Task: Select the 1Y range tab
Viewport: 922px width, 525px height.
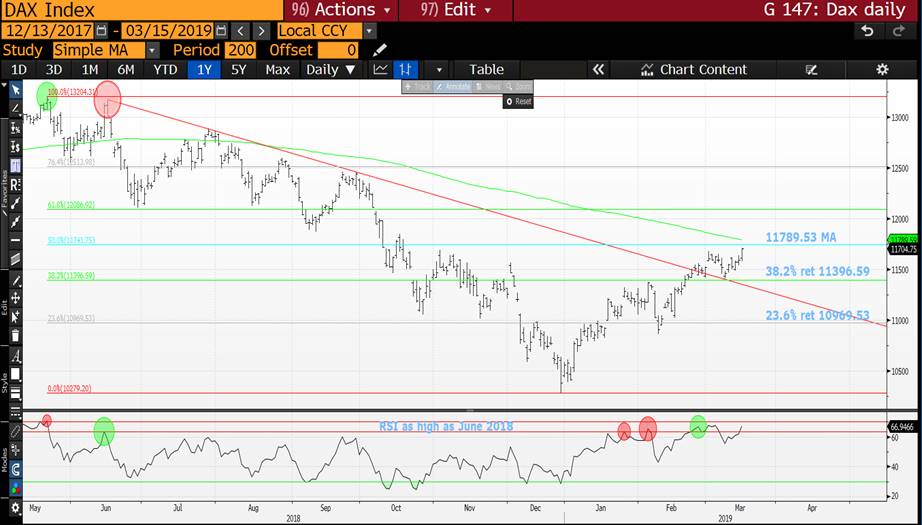Action: (203, 69)
